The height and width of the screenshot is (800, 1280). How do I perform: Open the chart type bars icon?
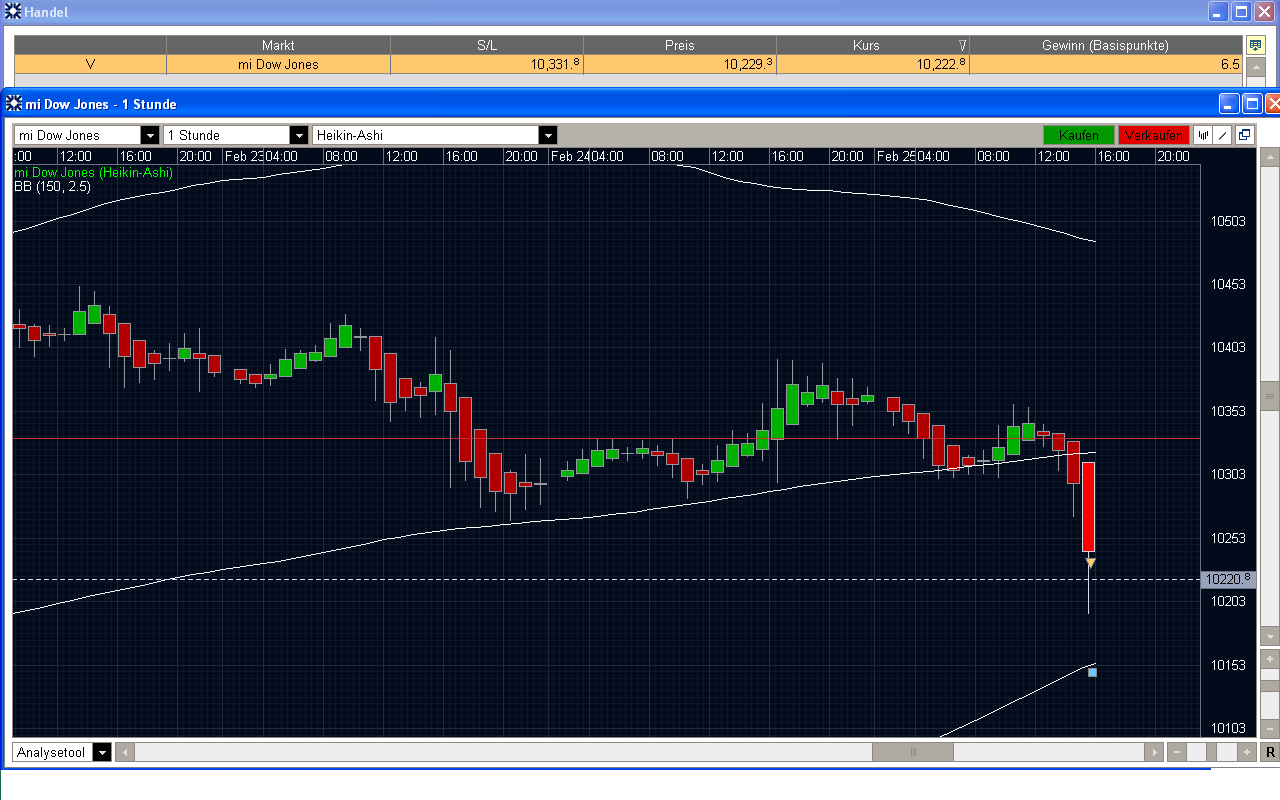pyautogui.click(x=1203, y=135)
